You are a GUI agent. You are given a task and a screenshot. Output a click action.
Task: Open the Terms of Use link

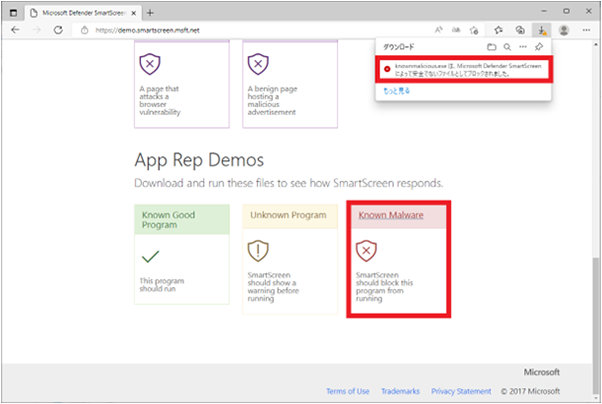348,391
